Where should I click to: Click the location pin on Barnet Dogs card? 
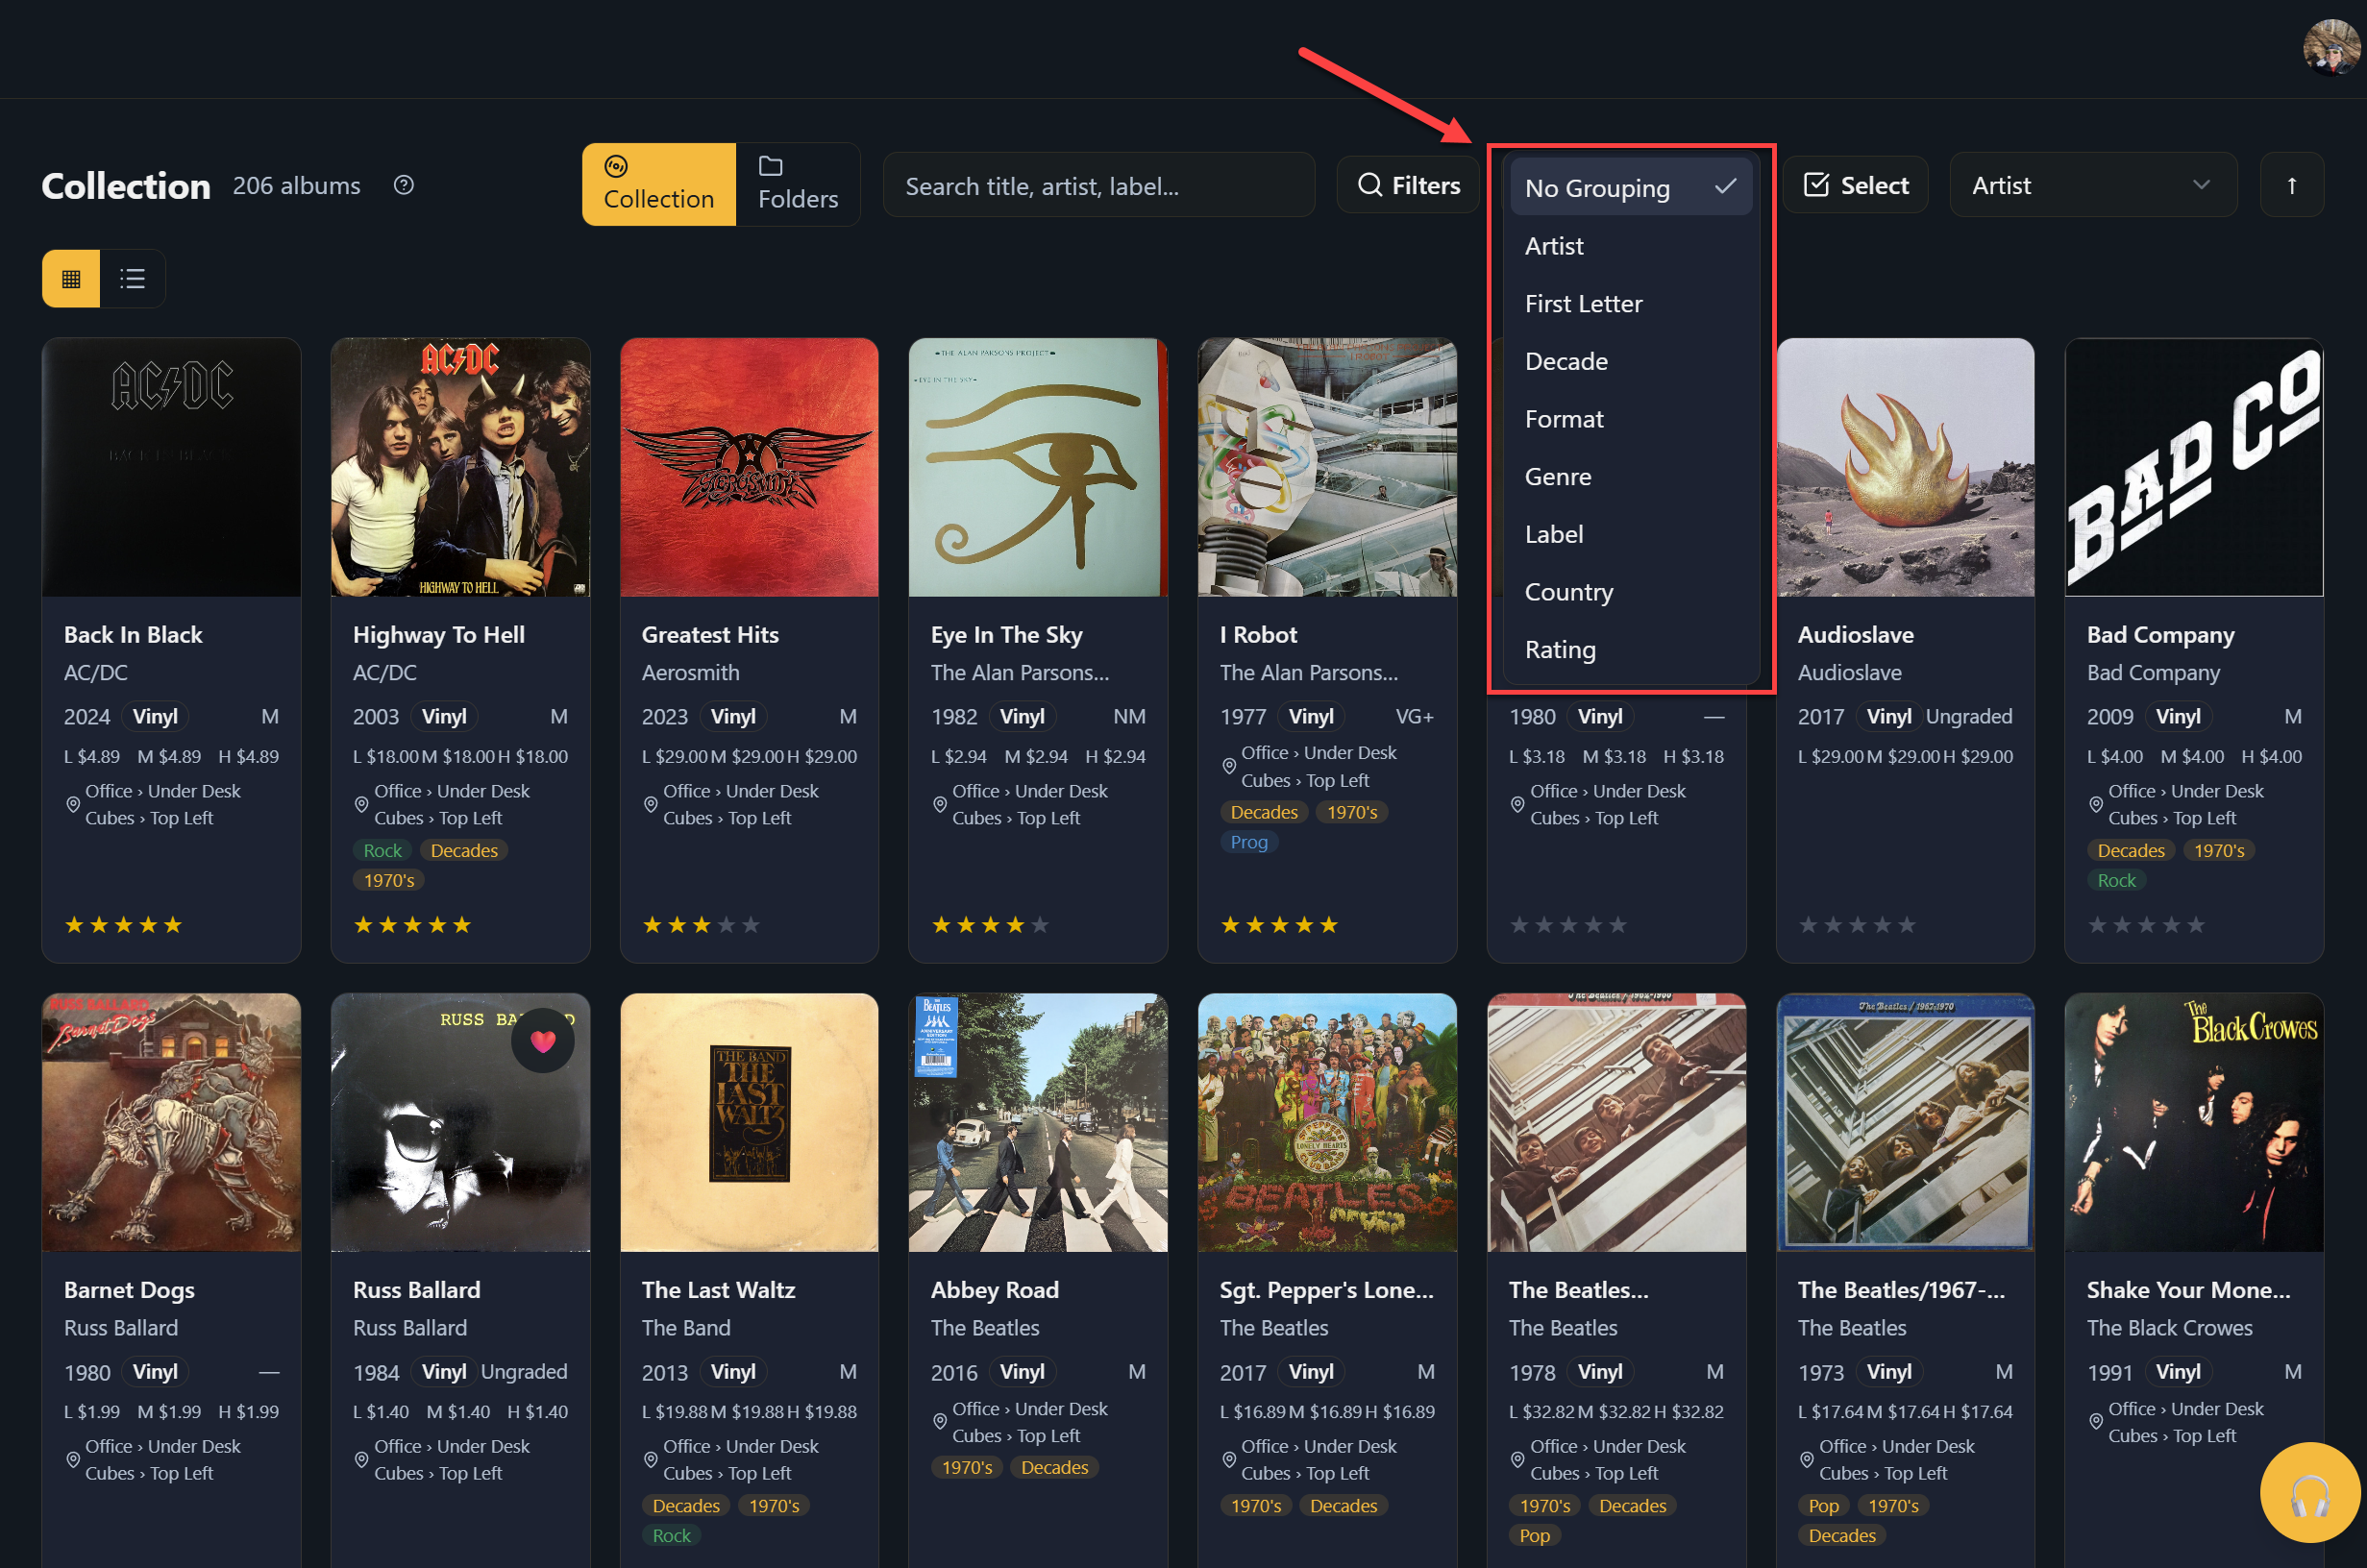[x=73, y=1459]
